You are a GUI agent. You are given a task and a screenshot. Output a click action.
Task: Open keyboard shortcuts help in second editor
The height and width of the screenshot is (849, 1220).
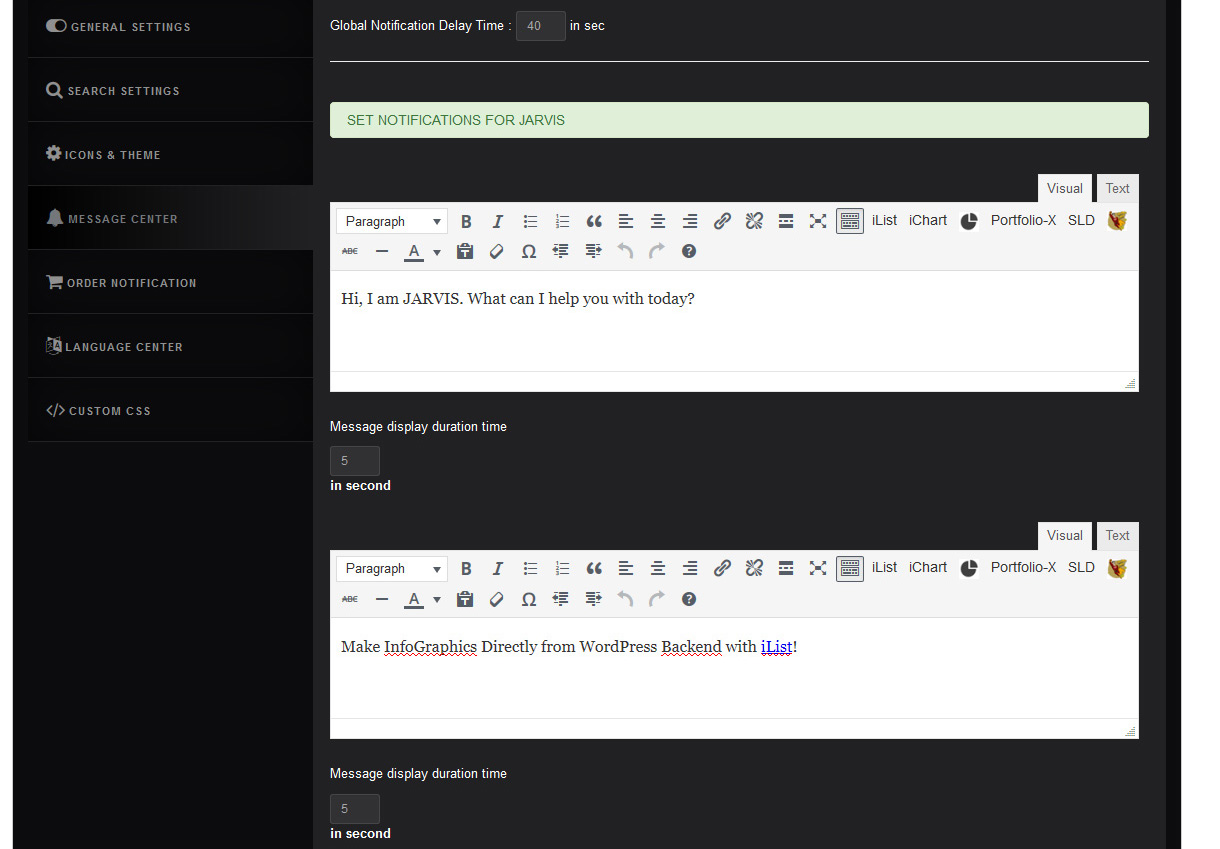(x=689, y=599)
